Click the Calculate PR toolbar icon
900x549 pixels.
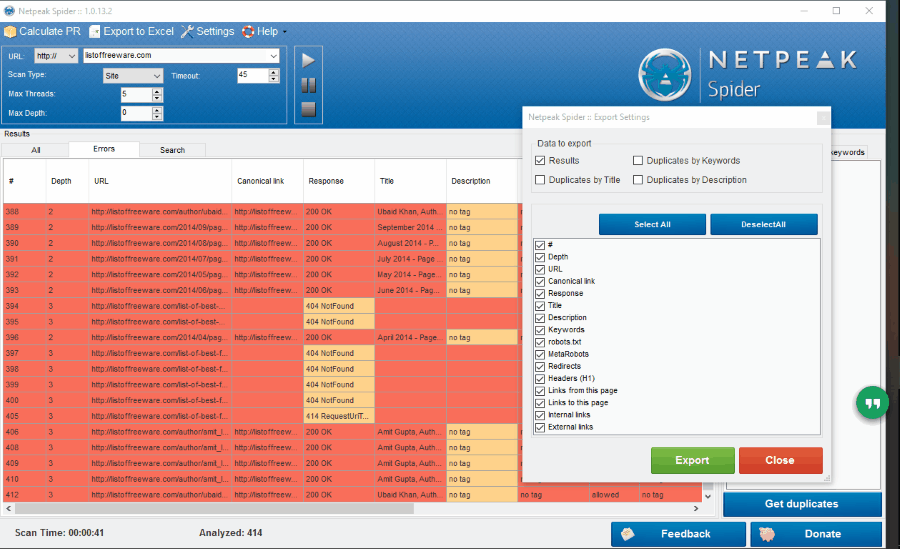(x=10, y=32)
